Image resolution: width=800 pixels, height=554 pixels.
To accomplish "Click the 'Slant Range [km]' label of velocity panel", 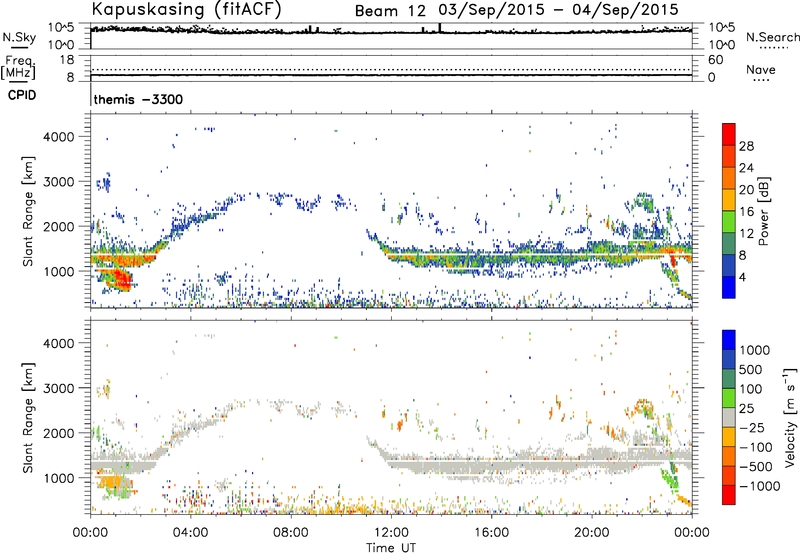I will 28,417.
